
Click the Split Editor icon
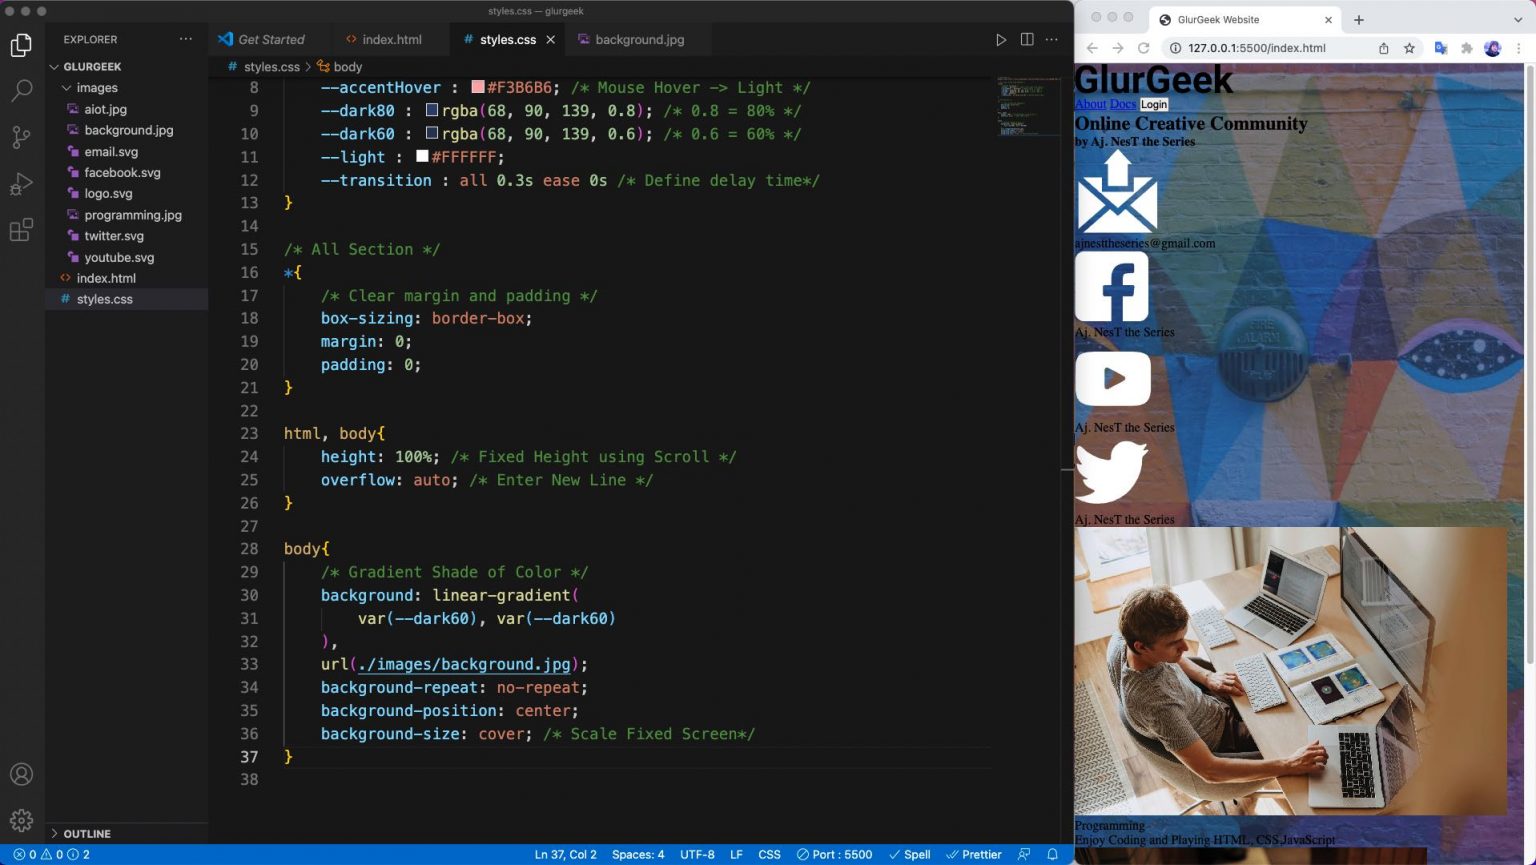[x=1027, y=40]
